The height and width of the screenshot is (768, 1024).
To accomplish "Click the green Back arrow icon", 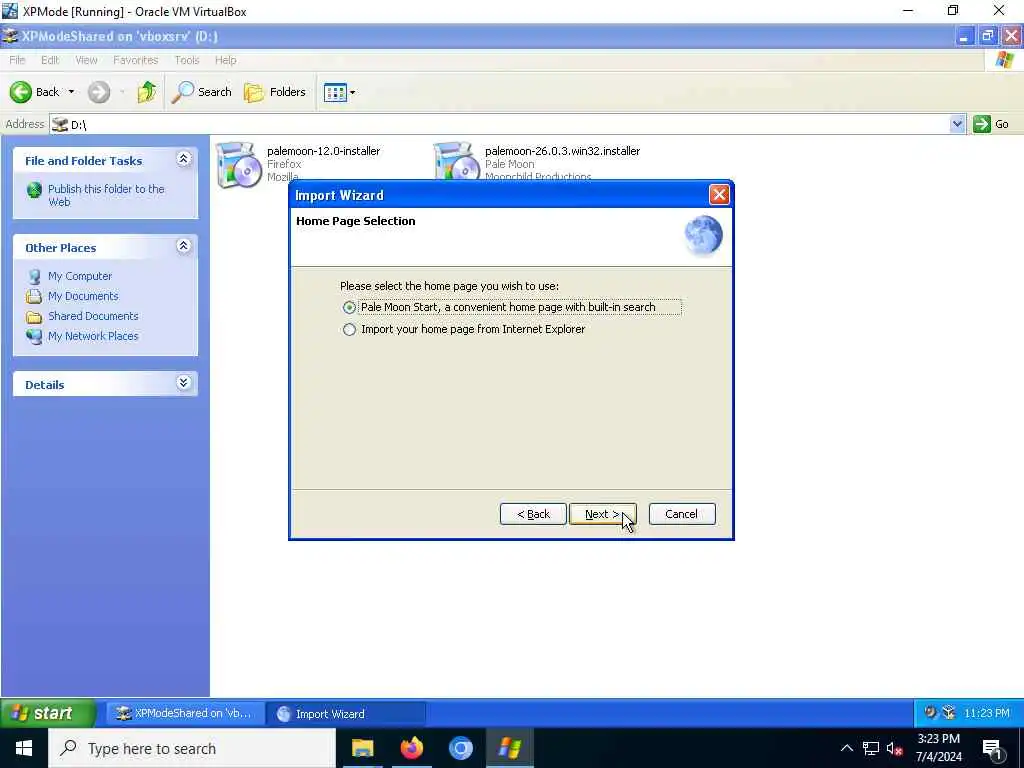I will point(21,92).
